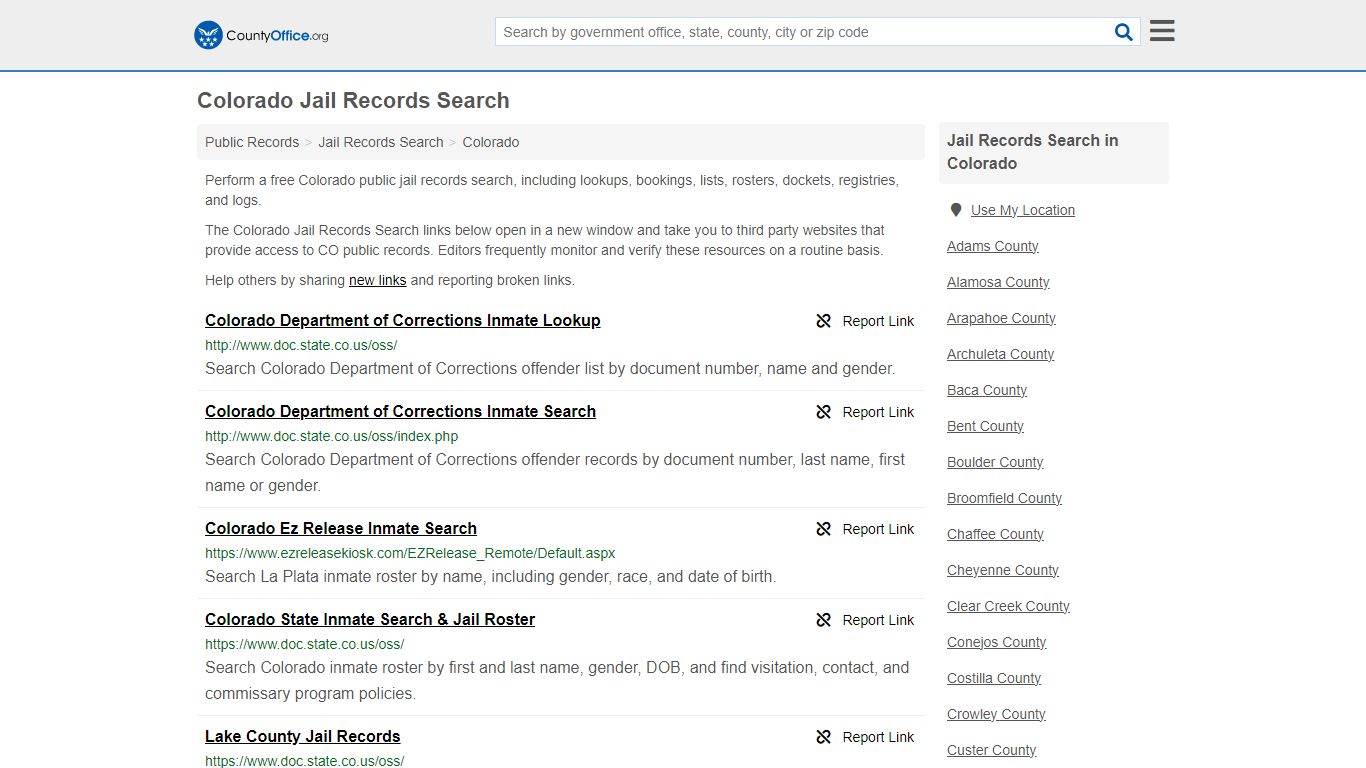
Task: Go to Jail Records Search breadcrumb
Action: click(381, 142)
